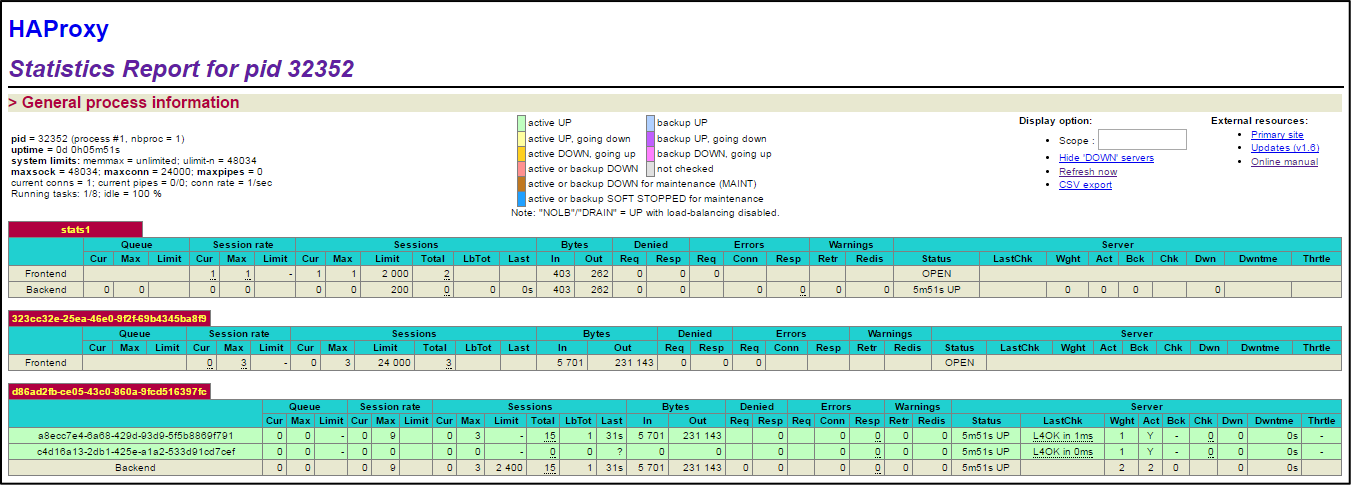Click the orange 'active DOWN, going up' swatch
The height and width of the screenshot is (485, 1351).
(521, 154)
